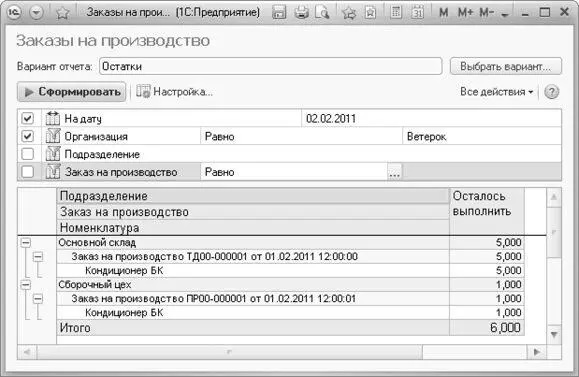
Task: Collapse the Сборочный цех group
Action: (25, 285)
